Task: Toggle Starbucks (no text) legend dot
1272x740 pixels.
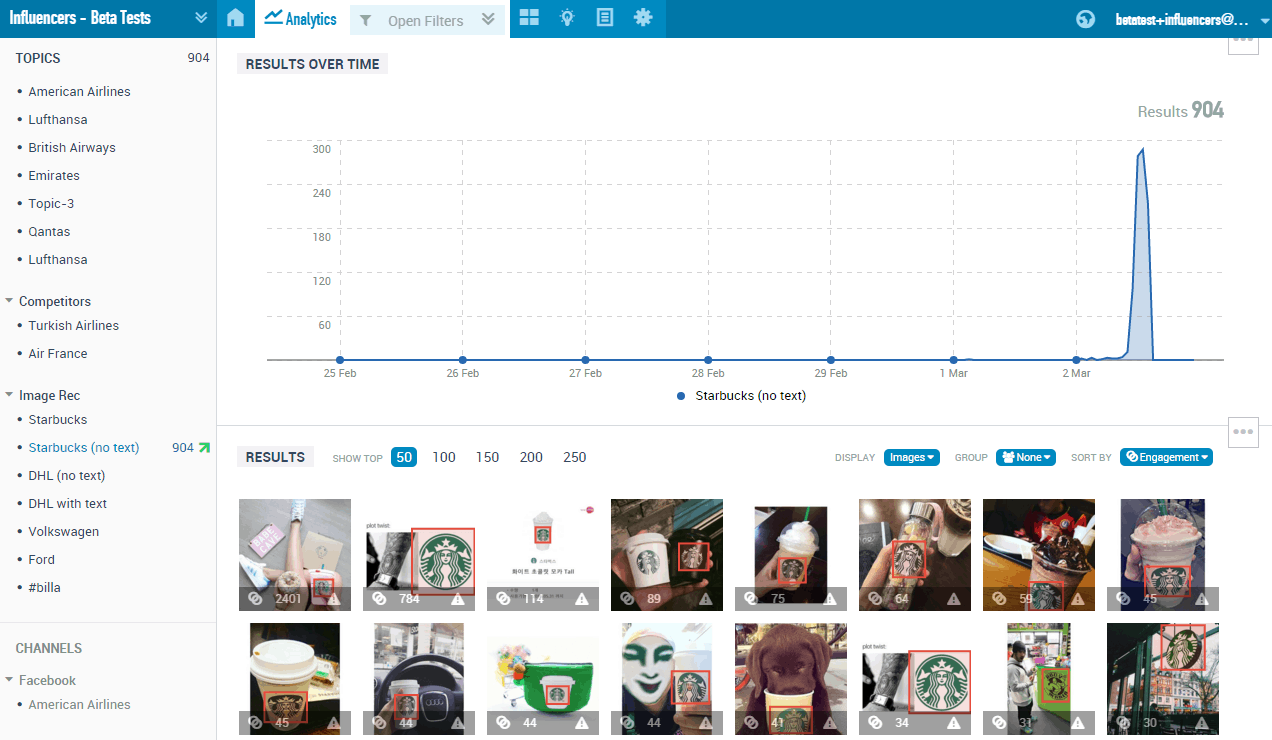Action: [x=681, y=396]
